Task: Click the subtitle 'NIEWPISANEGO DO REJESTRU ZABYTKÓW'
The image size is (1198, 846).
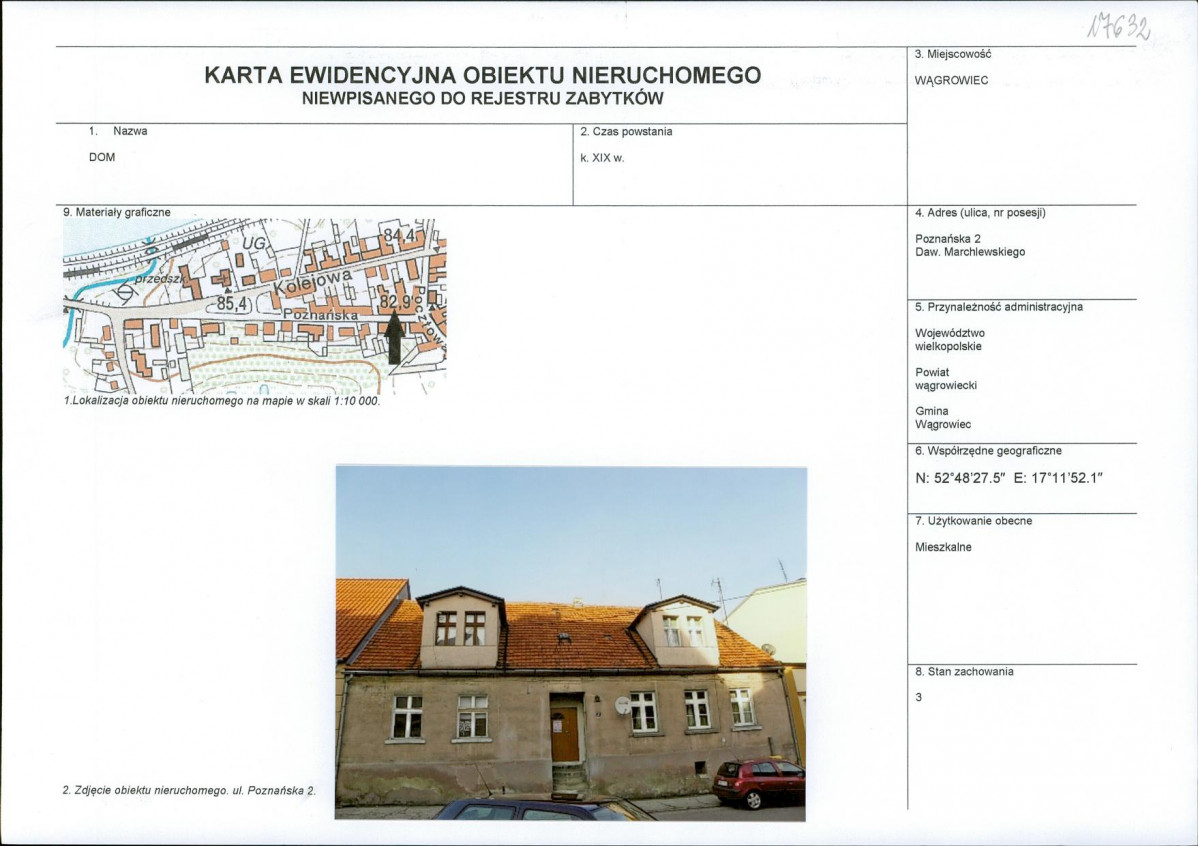Action: coord(483,99)
